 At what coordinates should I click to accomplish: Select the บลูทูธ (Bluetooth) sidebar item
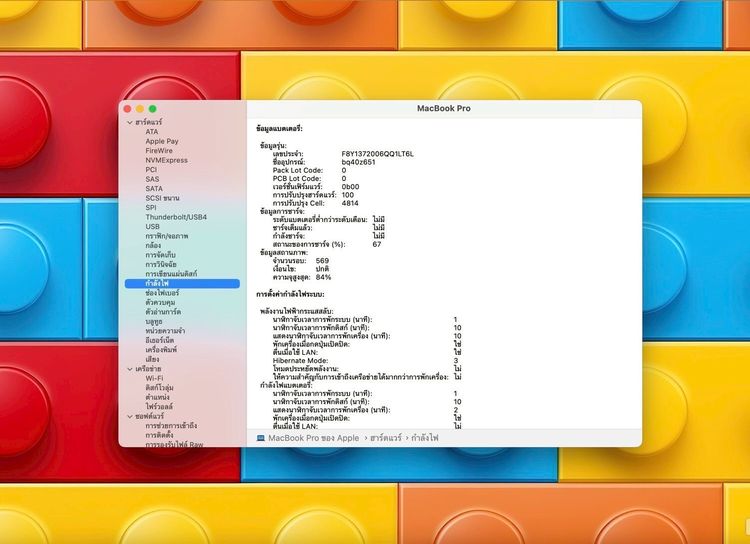click(155, 321)
